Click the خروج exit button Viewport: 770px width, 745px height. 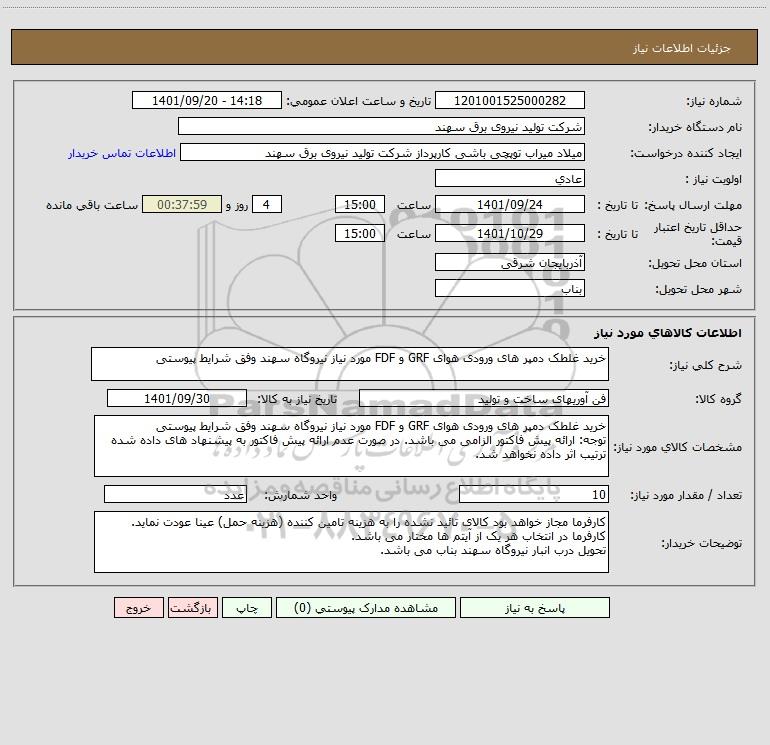(x=138, y=608)
